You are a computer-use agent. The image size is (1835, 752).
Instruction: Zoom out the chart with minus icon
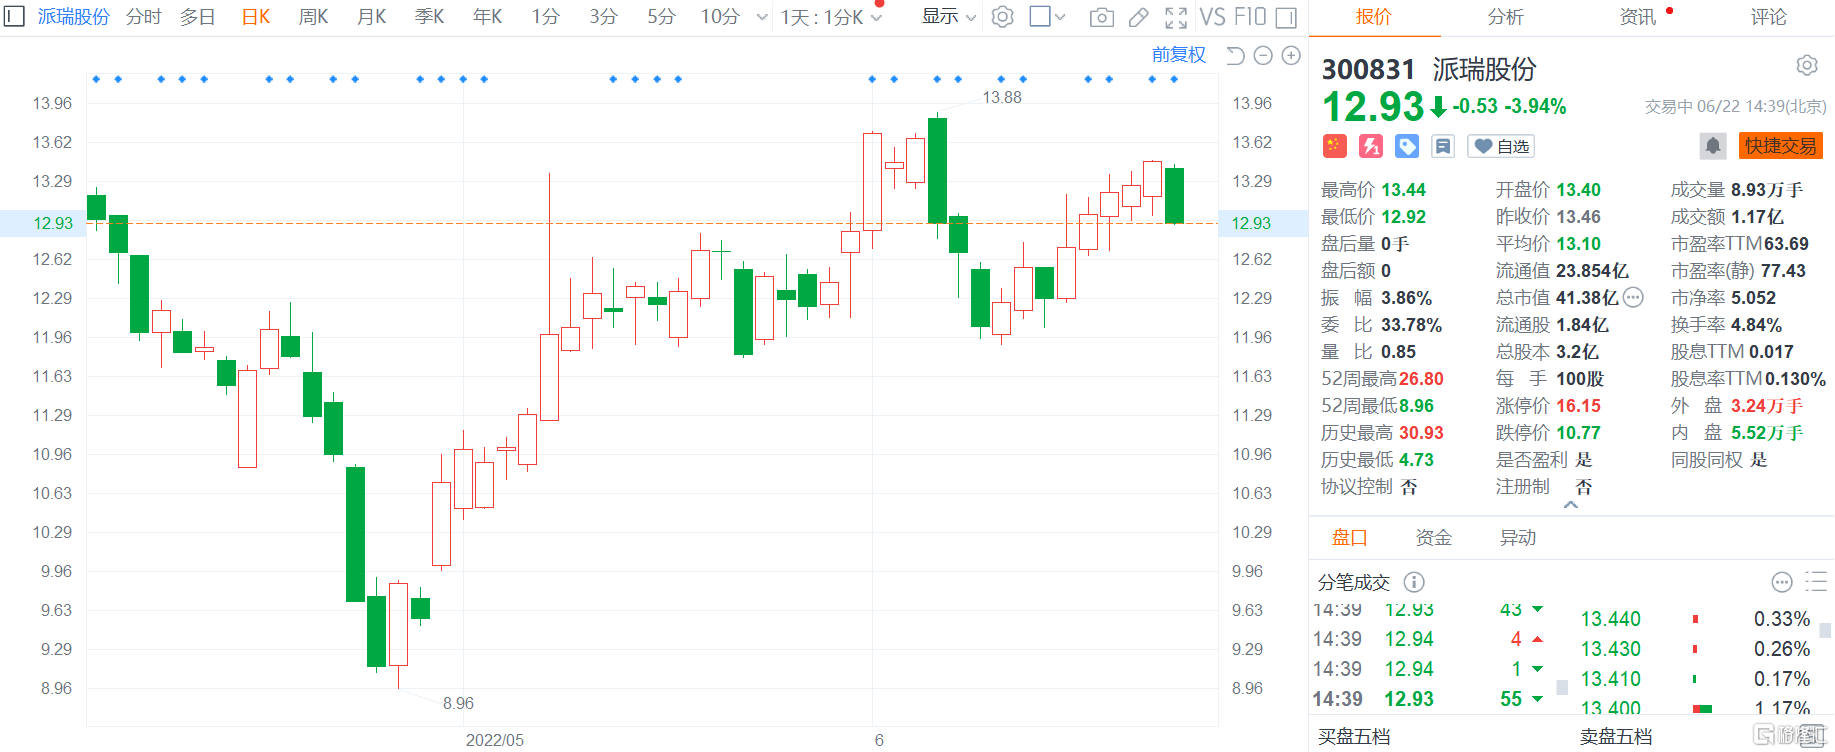point(1263,56)
